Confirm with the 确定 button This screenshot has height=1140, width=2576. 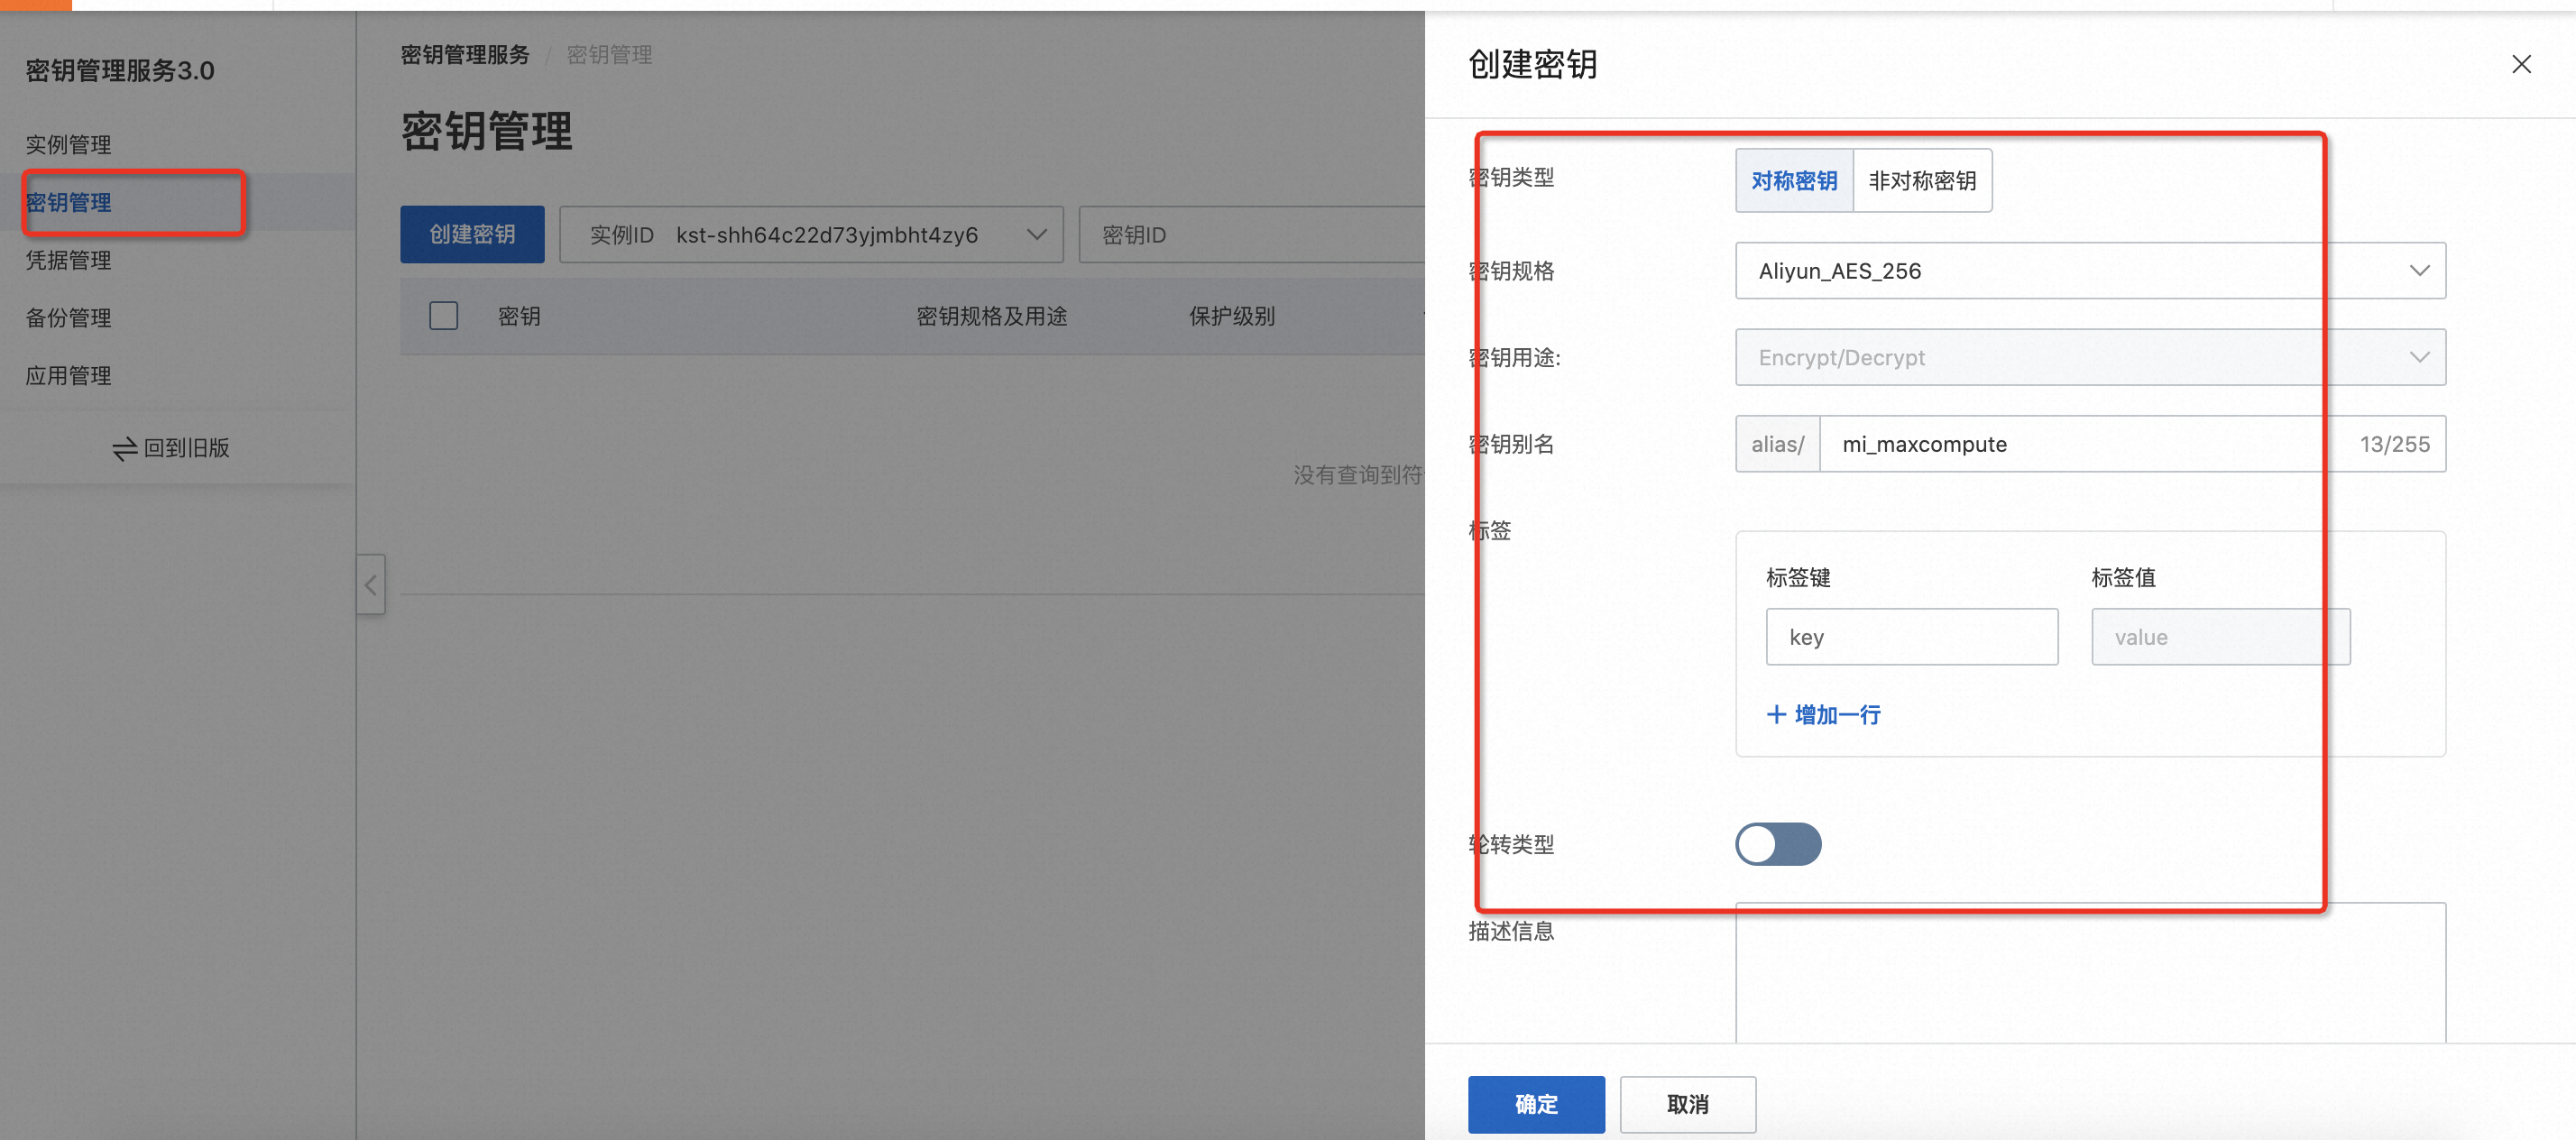(x=1536, y=1104)
